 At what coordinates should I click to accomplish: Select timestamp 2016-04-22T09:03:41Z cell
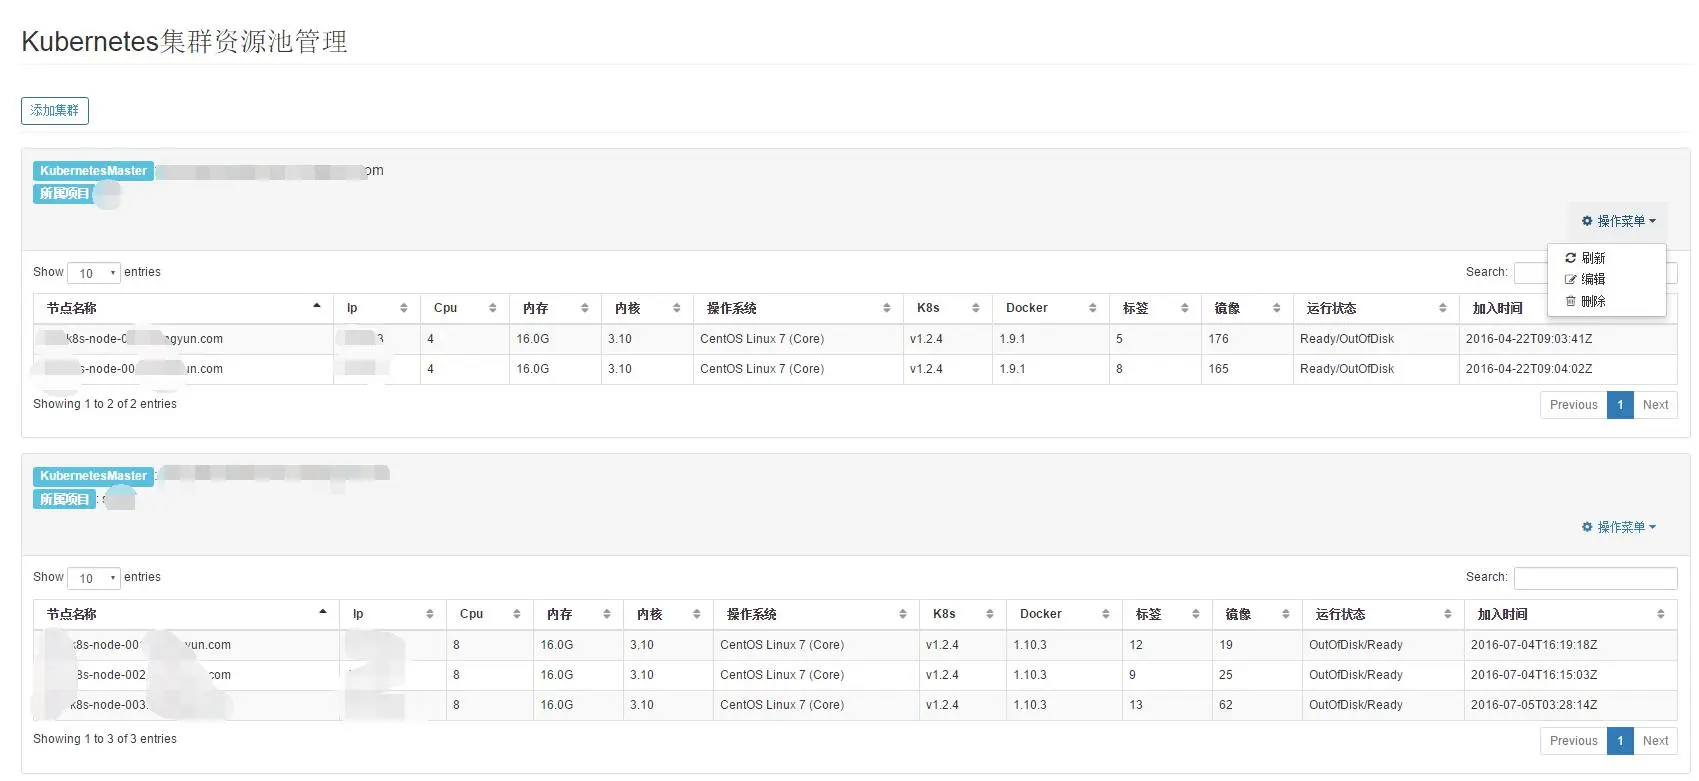click(x=1568, y=339)
